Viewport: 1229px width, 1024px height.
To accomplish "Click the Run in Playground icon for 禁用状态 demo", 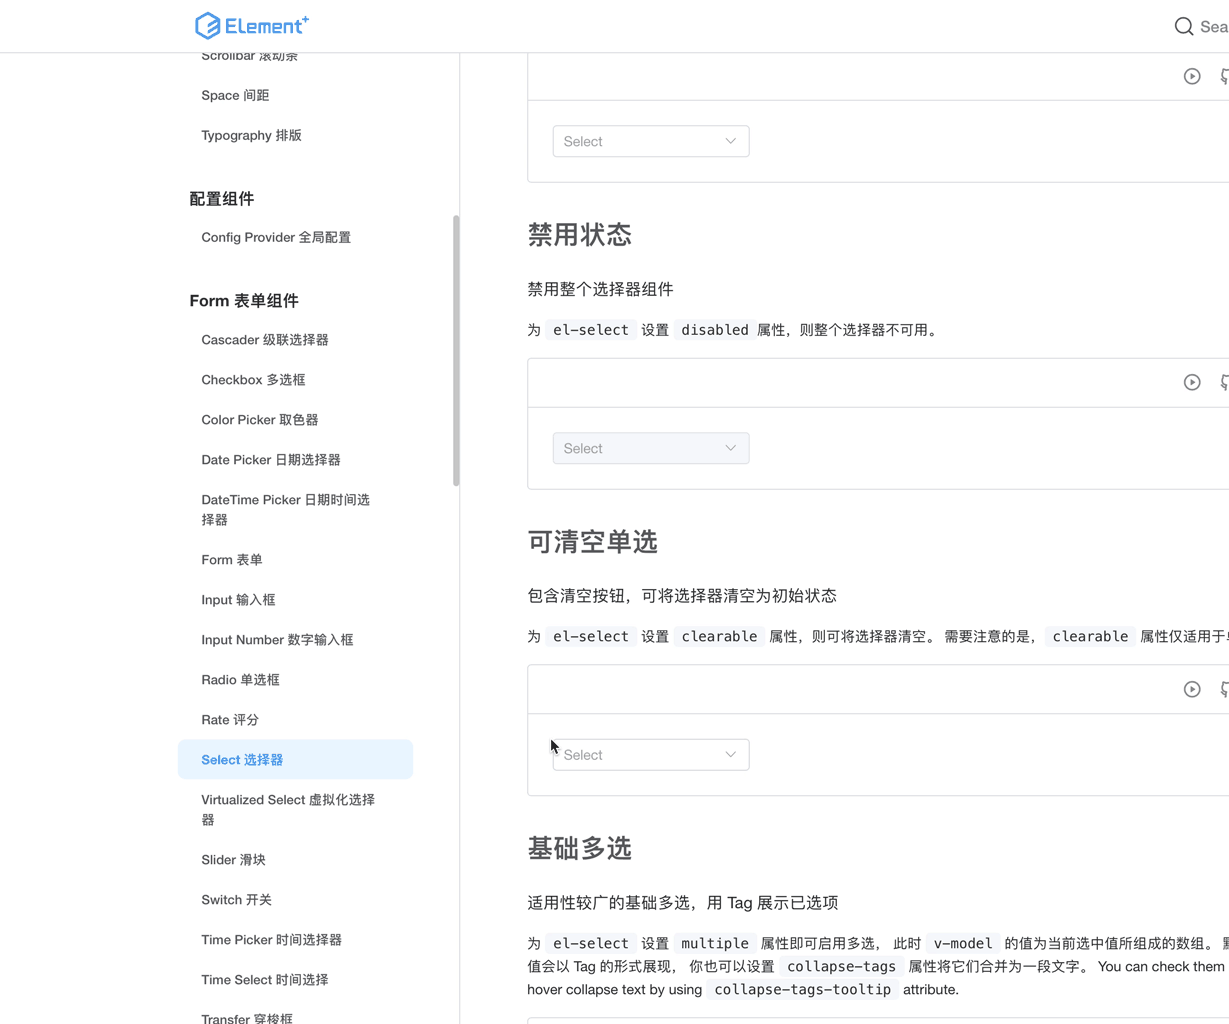I will tap(1191, 382).
